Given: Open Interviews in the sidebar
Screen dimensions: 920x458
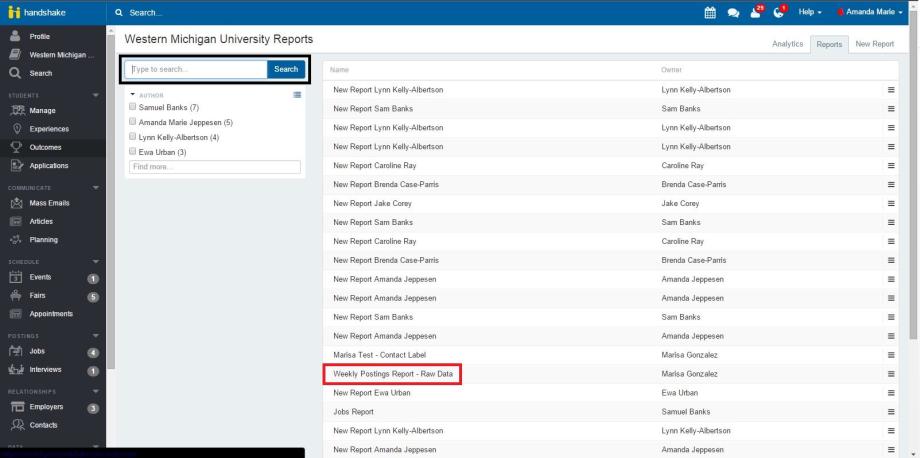Looking at the screenshot, I should point(45,369).
